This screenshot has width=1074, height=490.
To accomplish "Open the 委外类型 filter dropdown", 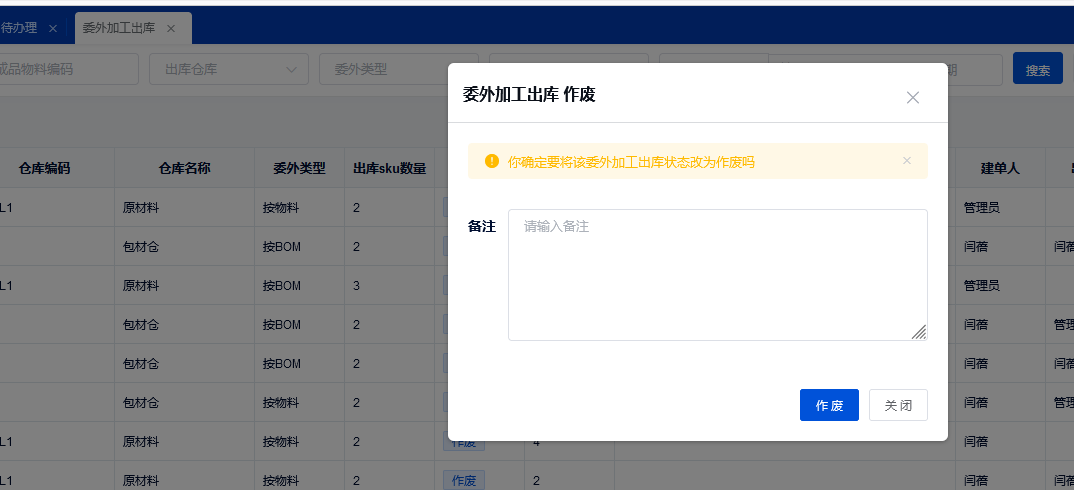I will (x=380, y=69).
